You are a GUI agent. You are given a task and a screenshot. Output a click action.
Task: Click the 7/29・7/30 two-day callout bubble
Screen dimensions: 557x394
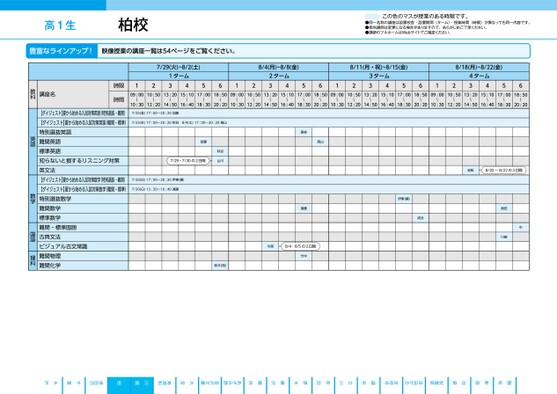(188, 161)
